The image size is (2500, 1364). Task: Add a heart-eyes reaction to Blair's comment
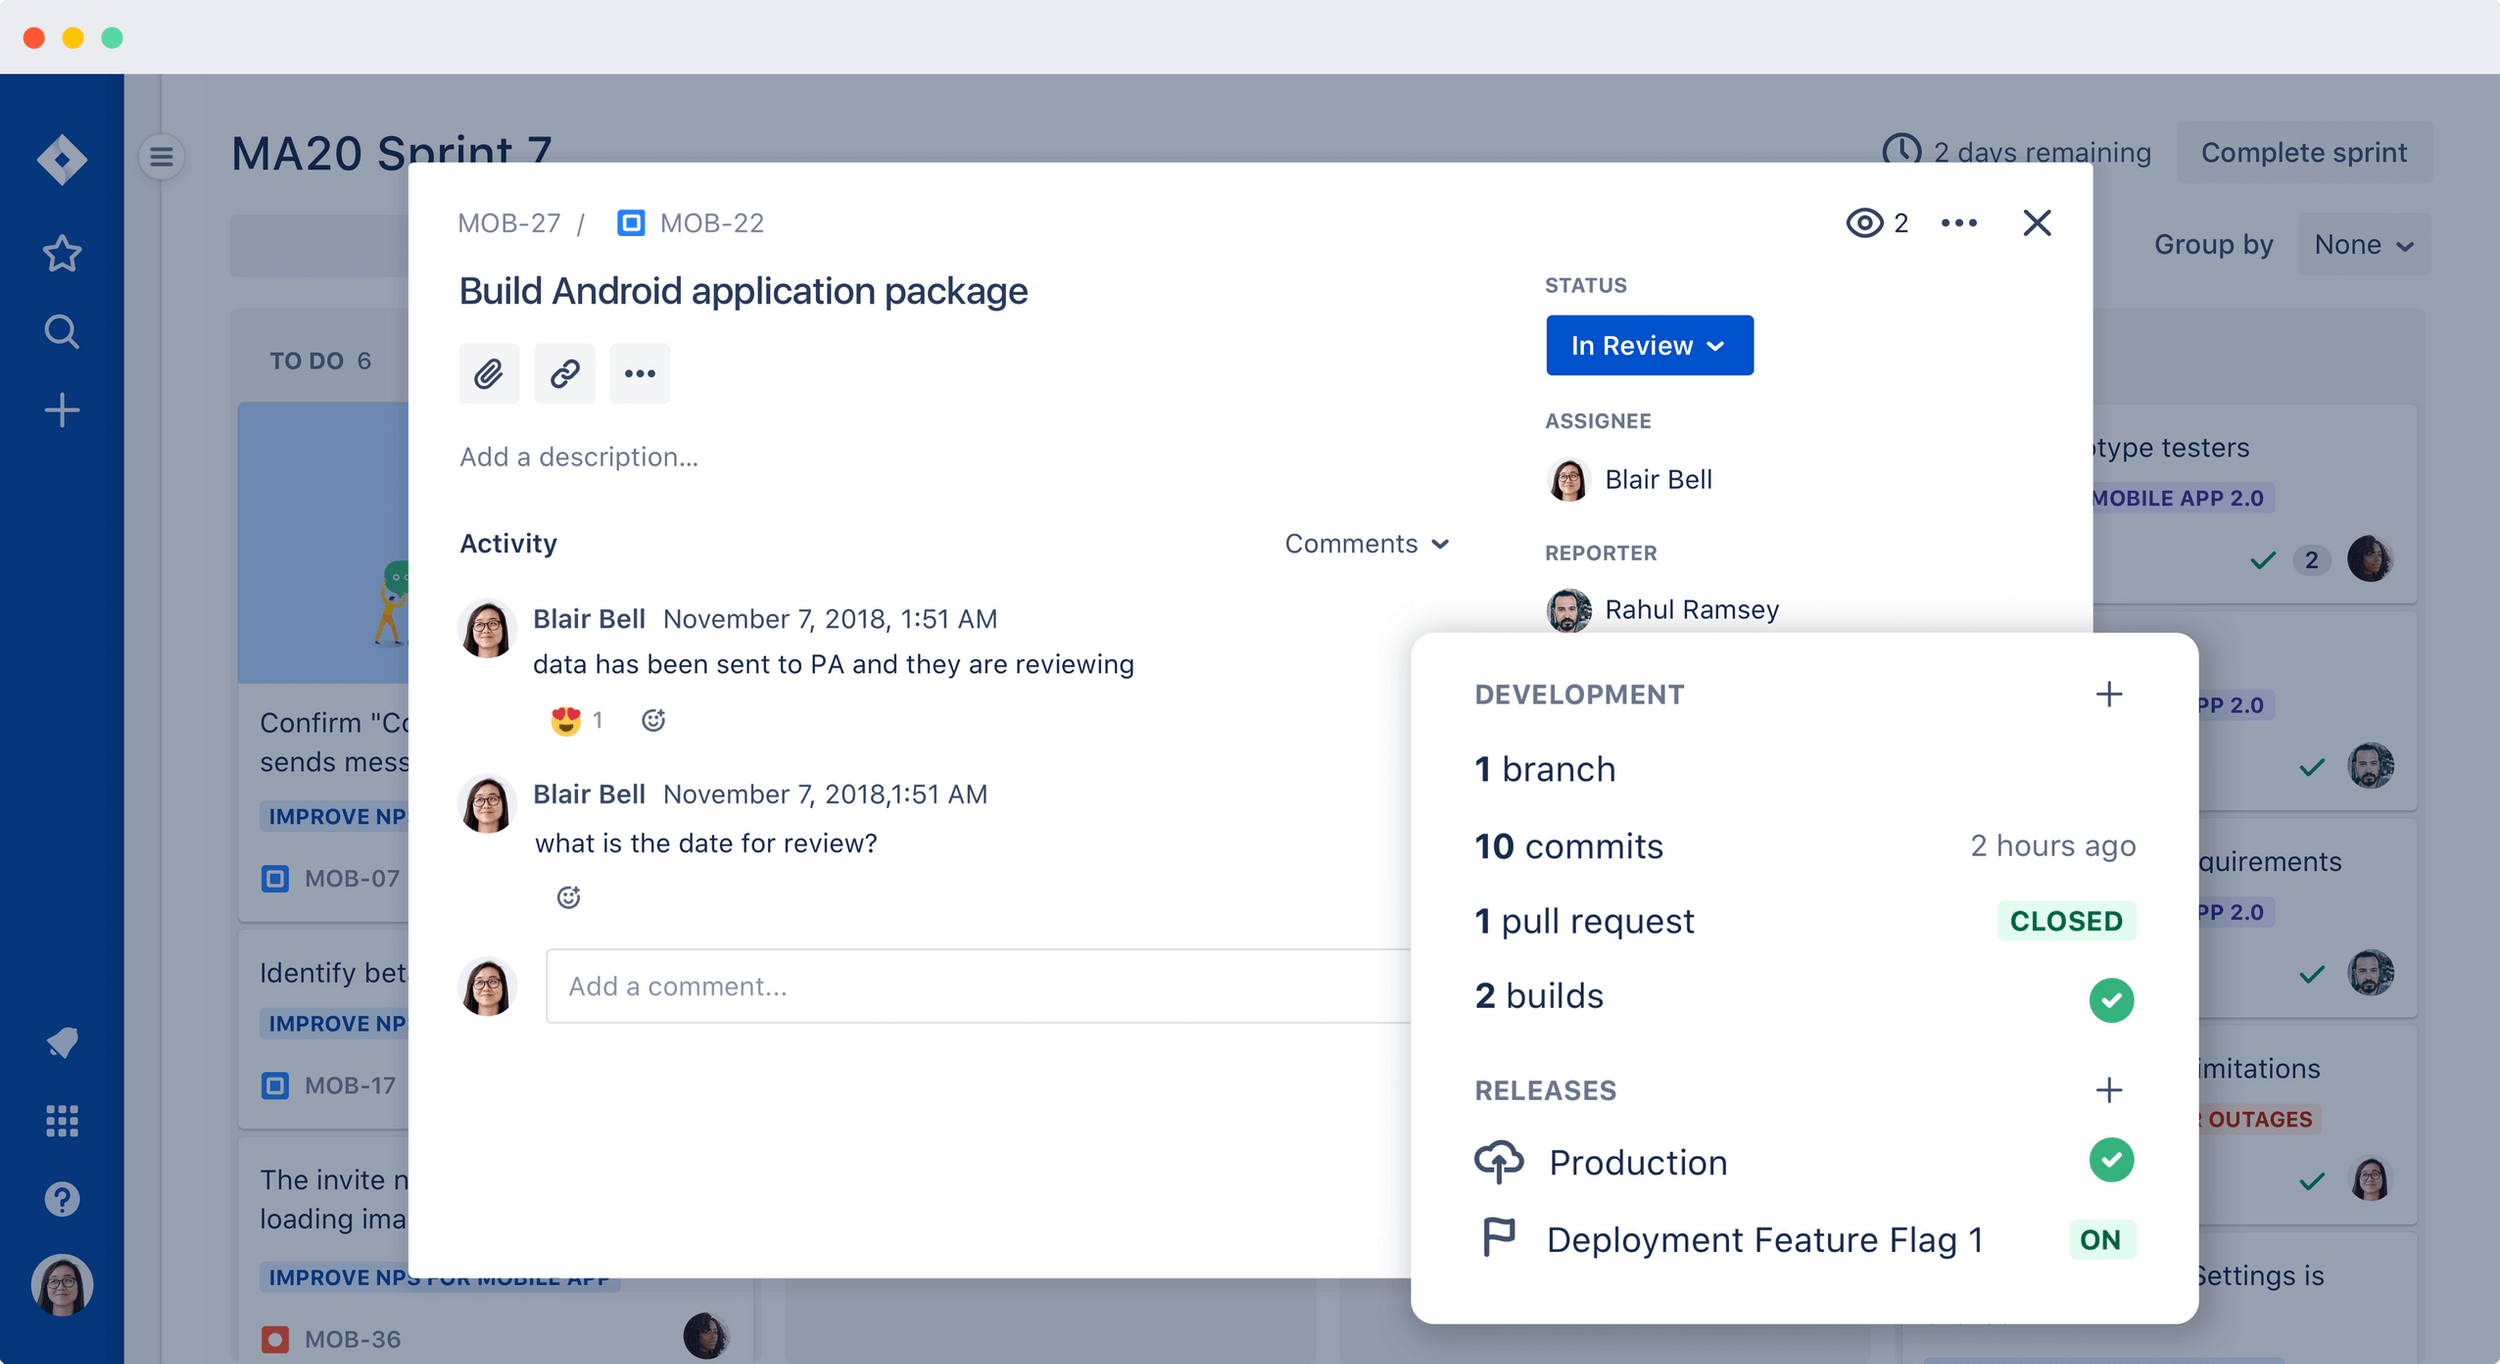point(566,718)
